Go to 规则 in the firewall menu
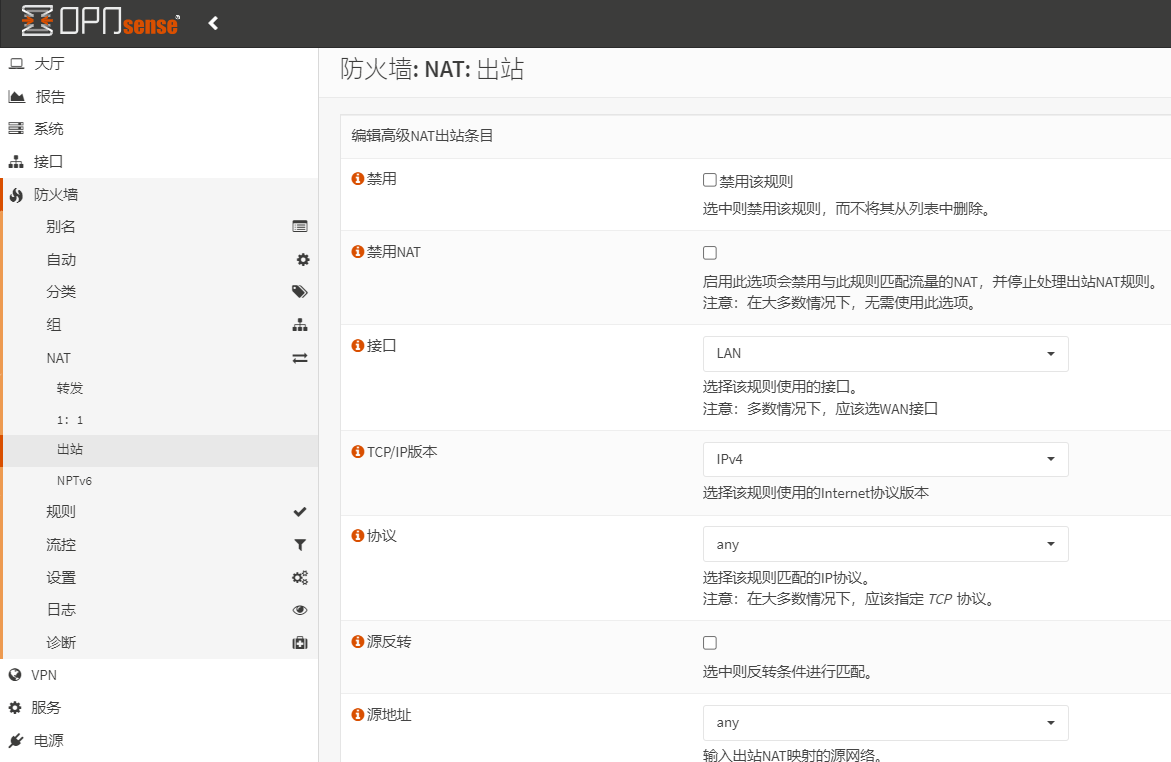The width and height of the screenshot is (1171, 762). (61, 512)
